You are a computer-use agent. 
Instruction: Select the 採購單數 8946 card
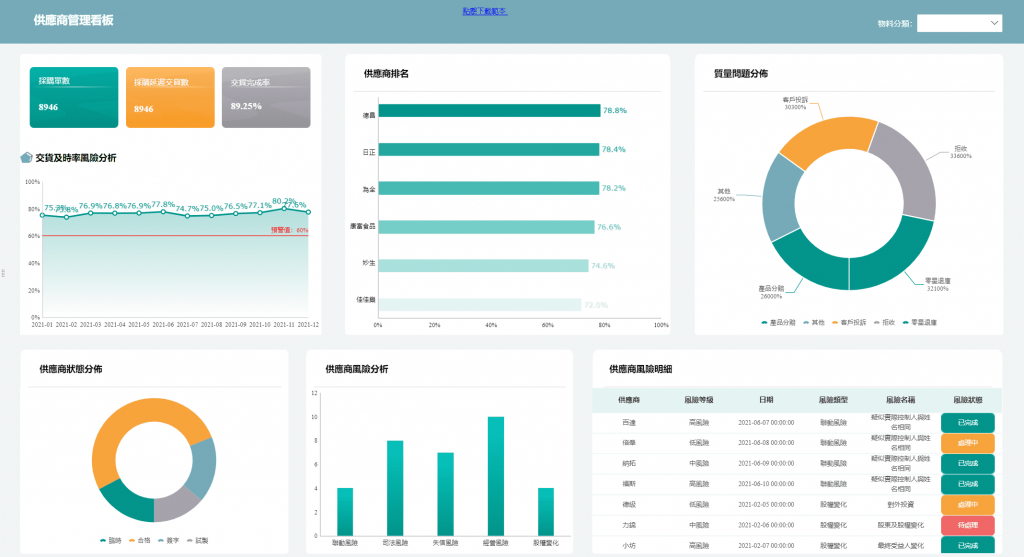pyautogui.click(x=74, y=97)
